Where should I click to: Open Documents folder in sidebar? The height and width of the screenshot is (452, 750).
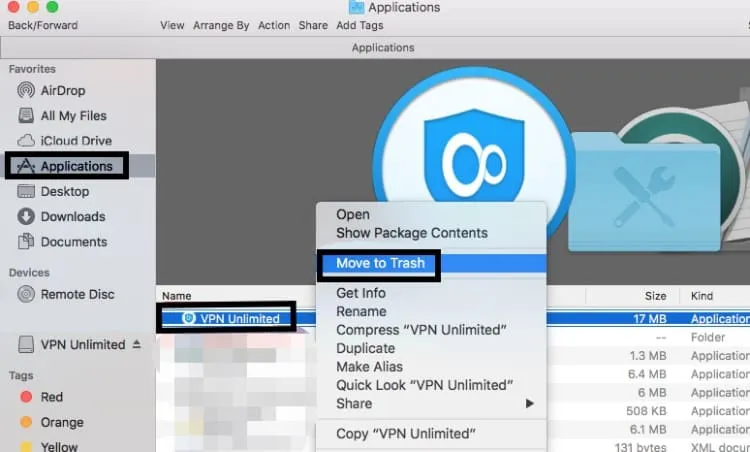[x=62, y=242]
